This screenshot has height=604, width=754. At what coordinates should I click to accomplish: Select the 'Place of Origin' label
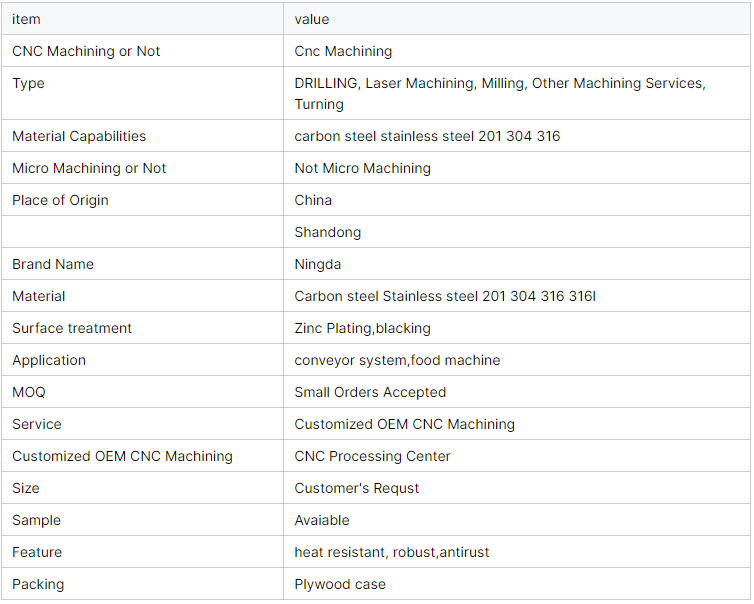(60, 200)
